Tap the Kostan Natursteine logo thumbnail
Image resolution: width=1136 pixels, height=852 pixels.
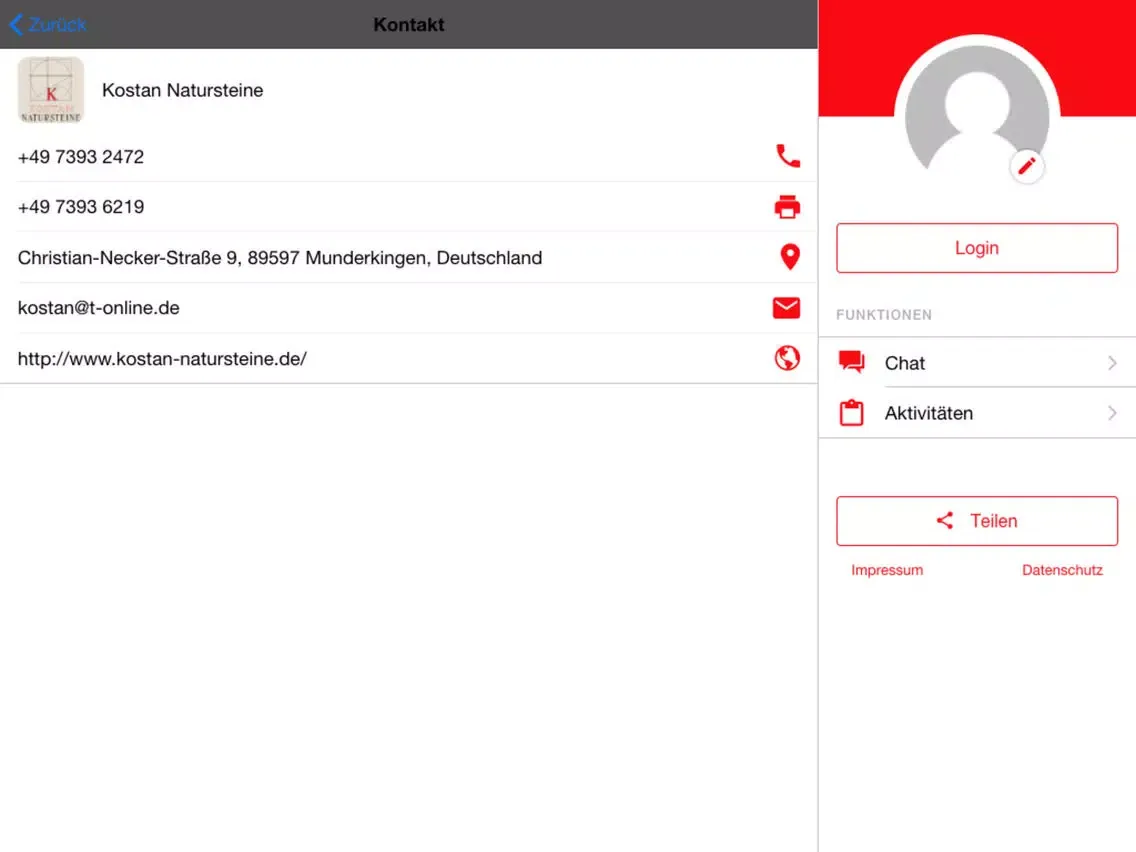pyautogui.click(x=51, y=90)
